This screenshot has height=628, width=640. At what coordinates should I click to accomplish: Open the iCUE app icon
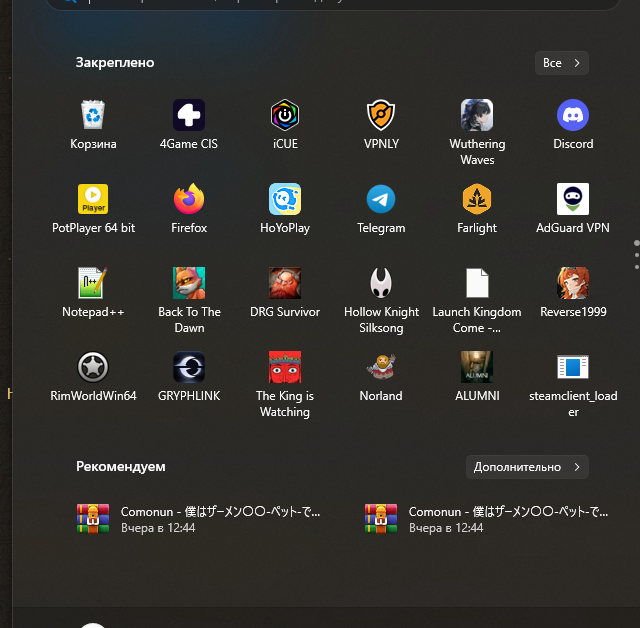tap(285, 115)
